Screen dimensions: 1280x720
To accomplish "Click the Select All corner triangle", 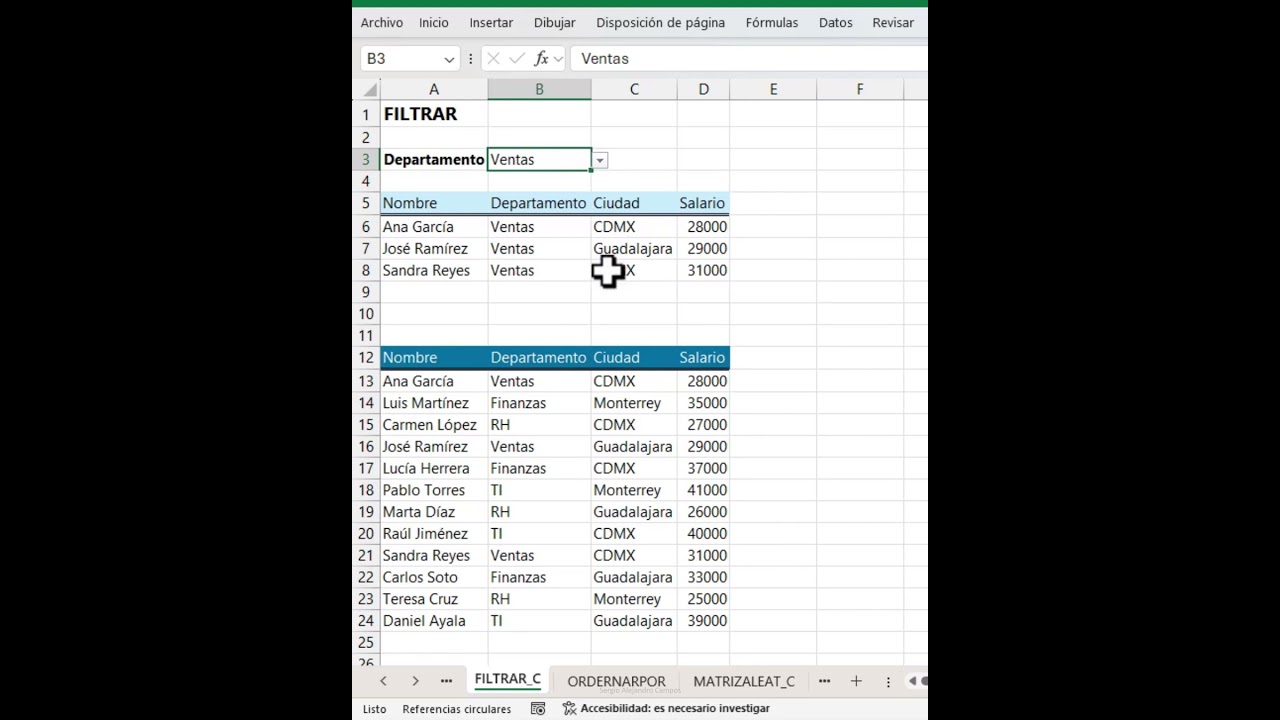I will [x=371, y=90].
